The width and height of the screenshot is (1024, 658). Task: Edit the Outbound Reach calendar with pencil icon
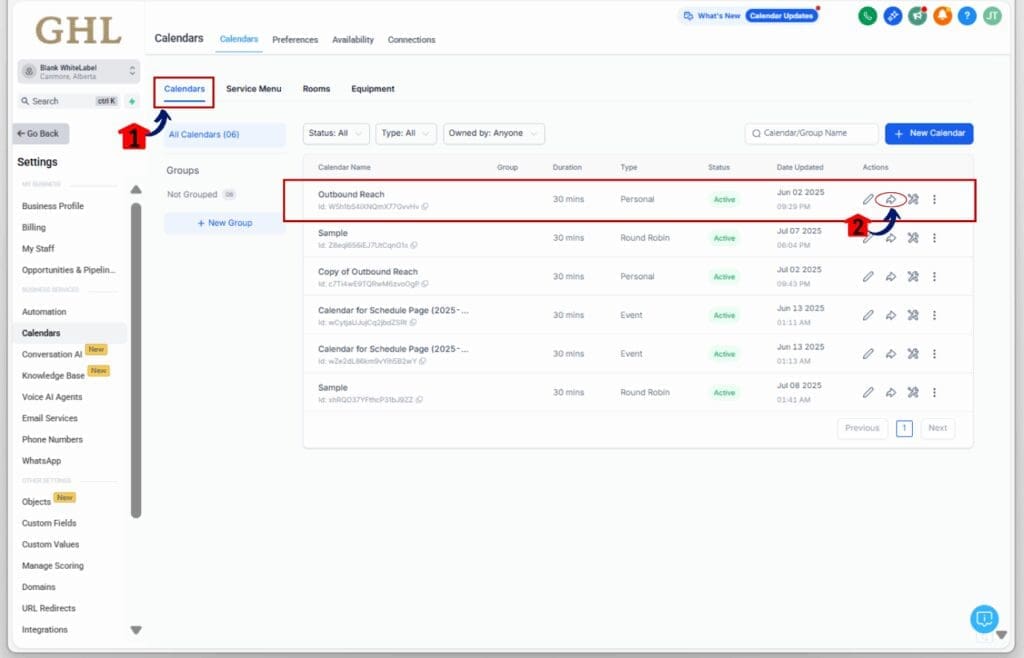[868, 199]
